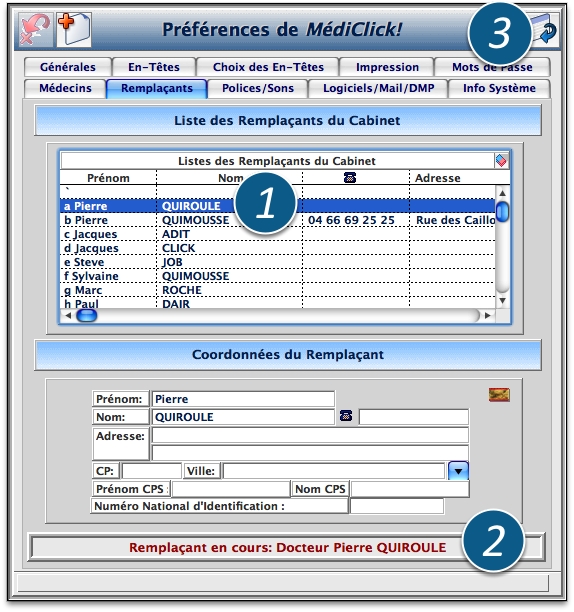574x612 pixels.
Task: Click the horizontal scrollbar right arrow
Action: pyautogui.click(x=487, y=315)
